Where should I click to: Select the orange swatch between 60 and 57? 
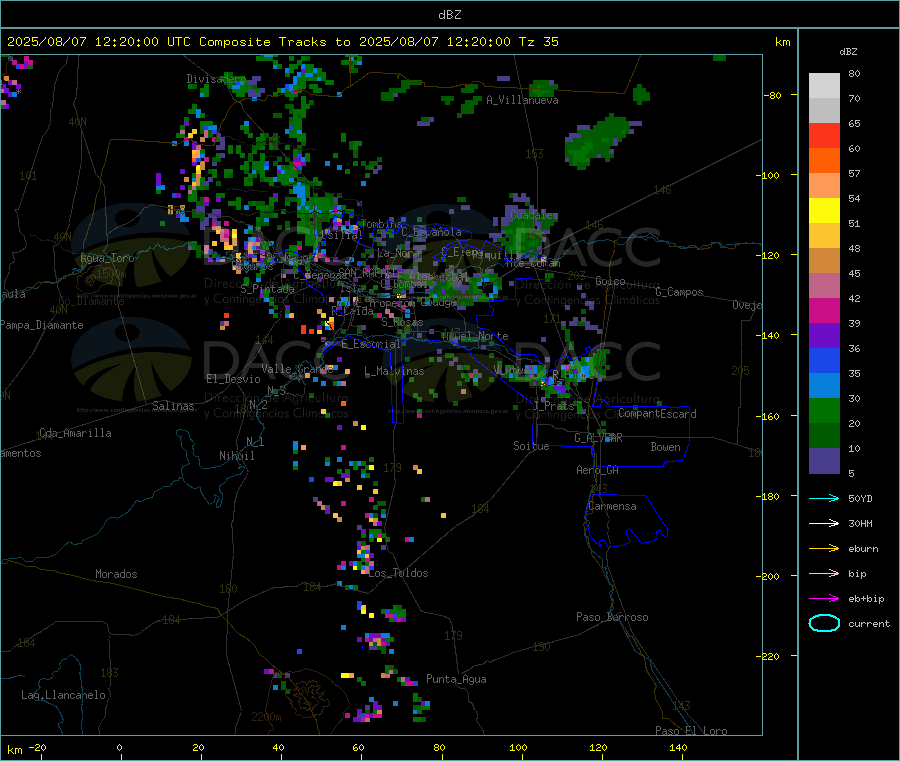pyautogui.click(x=824, y=161)
